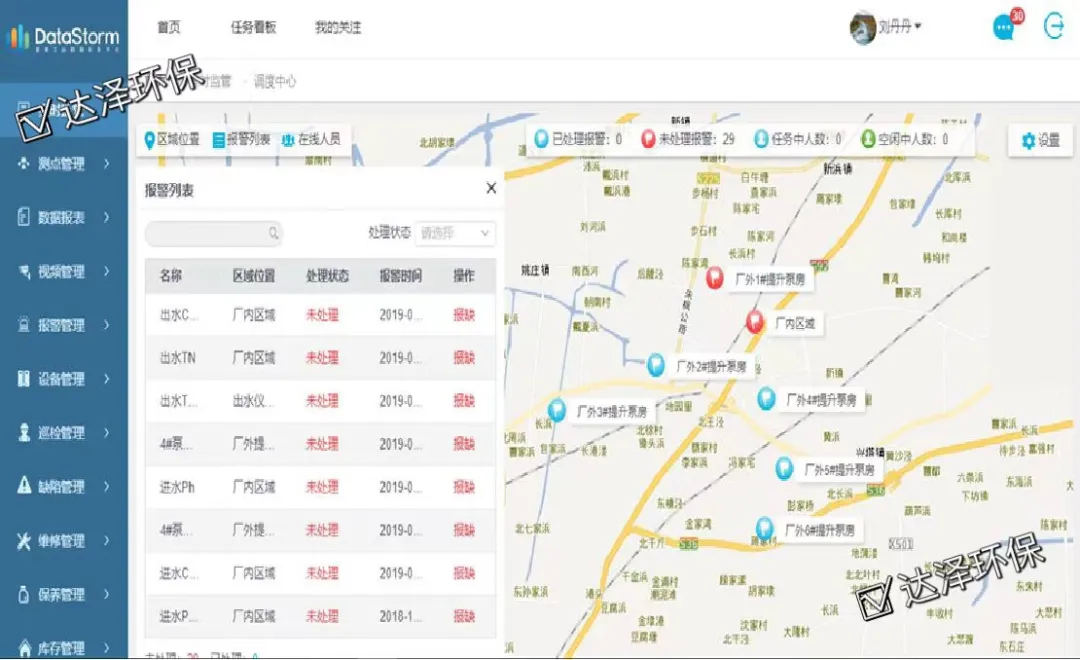Expand the 刘丹丹 user account menu
1080x660 pixels.
click(887, 28)
